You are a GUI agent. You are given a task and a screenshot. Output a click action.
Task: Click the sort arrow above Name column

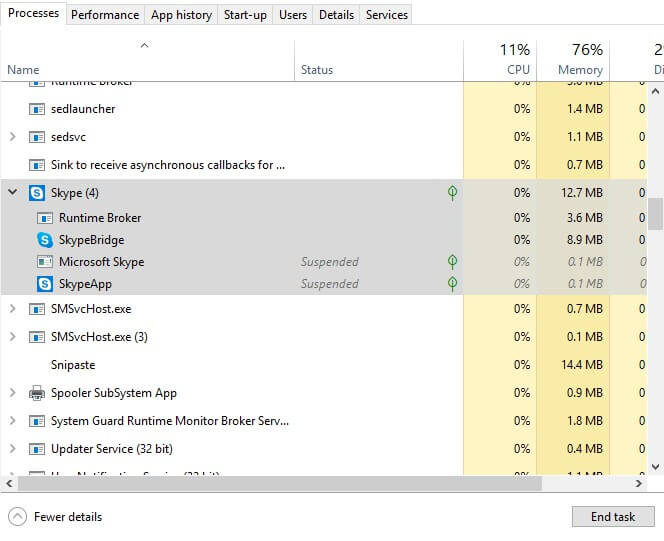tap(144, 45)
